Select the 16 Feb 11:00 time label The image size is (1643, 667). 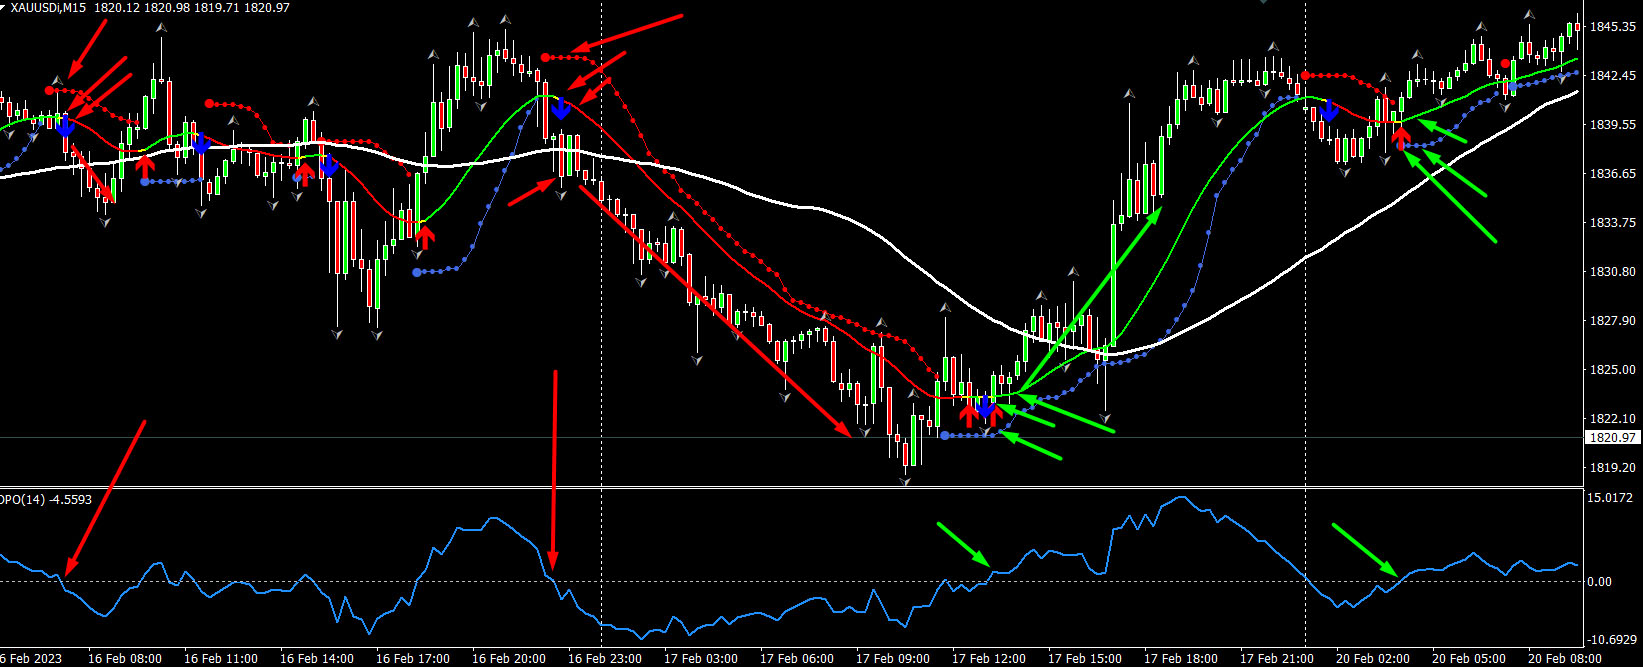221,659
